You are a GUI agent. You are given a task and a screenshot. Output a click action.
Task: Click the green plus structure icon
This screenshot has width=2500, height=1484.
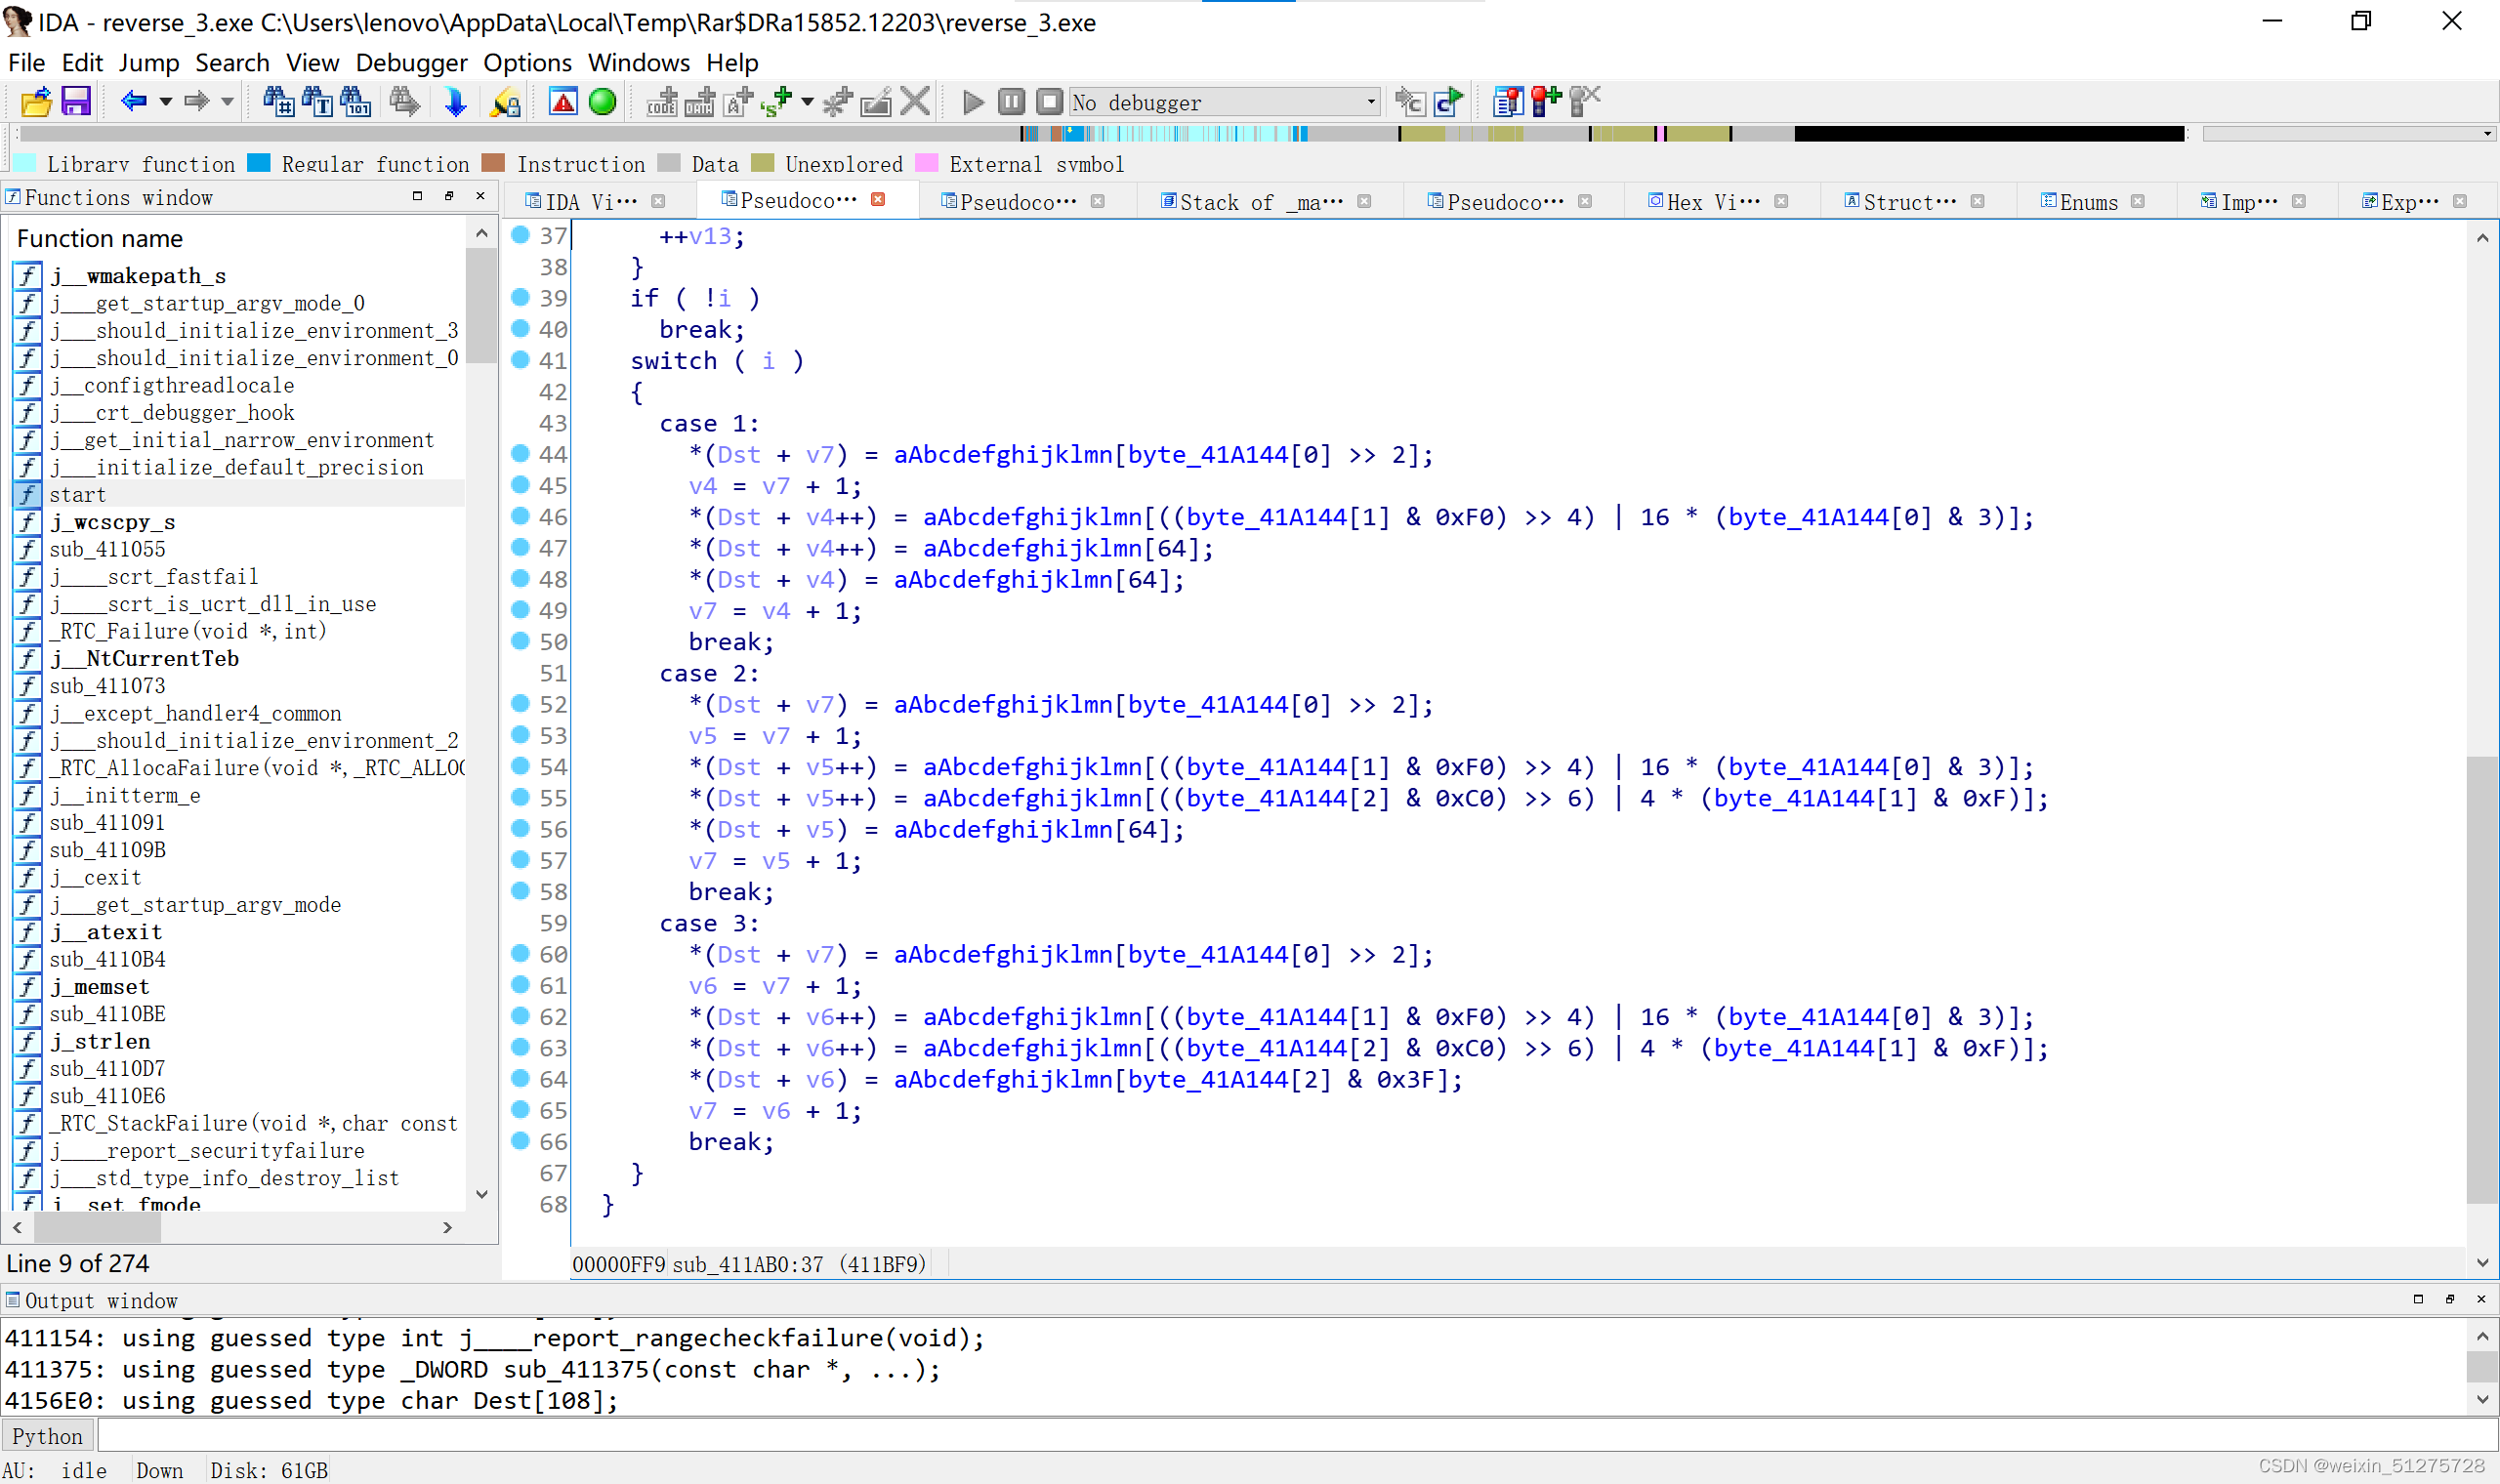(777, 102)
